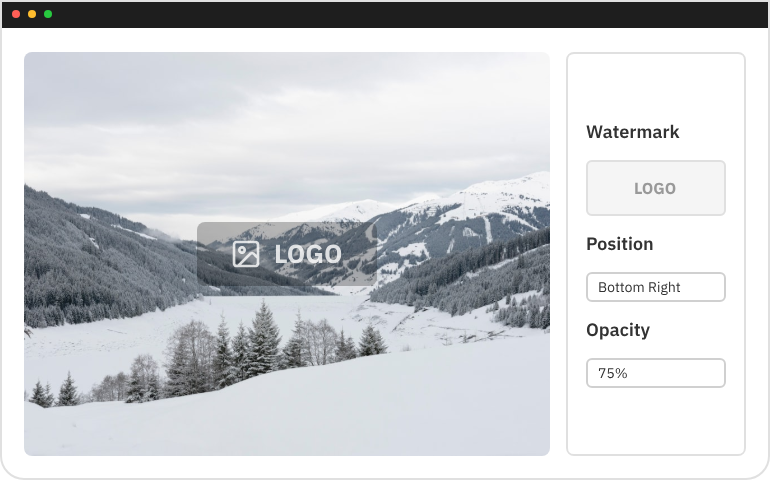Click the snow-capped mountain peak in the photo
The width and height of the screenshot is (770, 480).
point(500,192)
